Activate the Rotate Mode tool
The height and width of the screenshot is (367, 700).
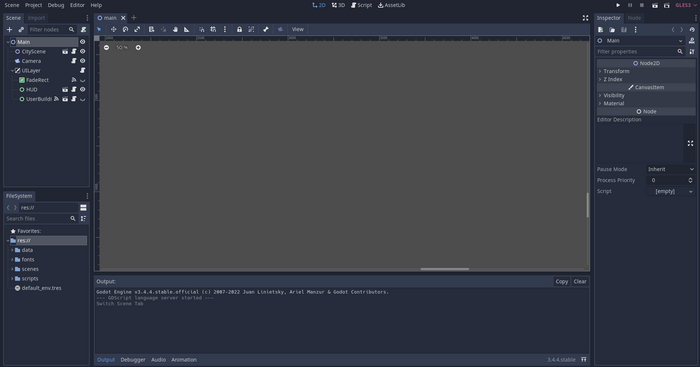[125, 29]
